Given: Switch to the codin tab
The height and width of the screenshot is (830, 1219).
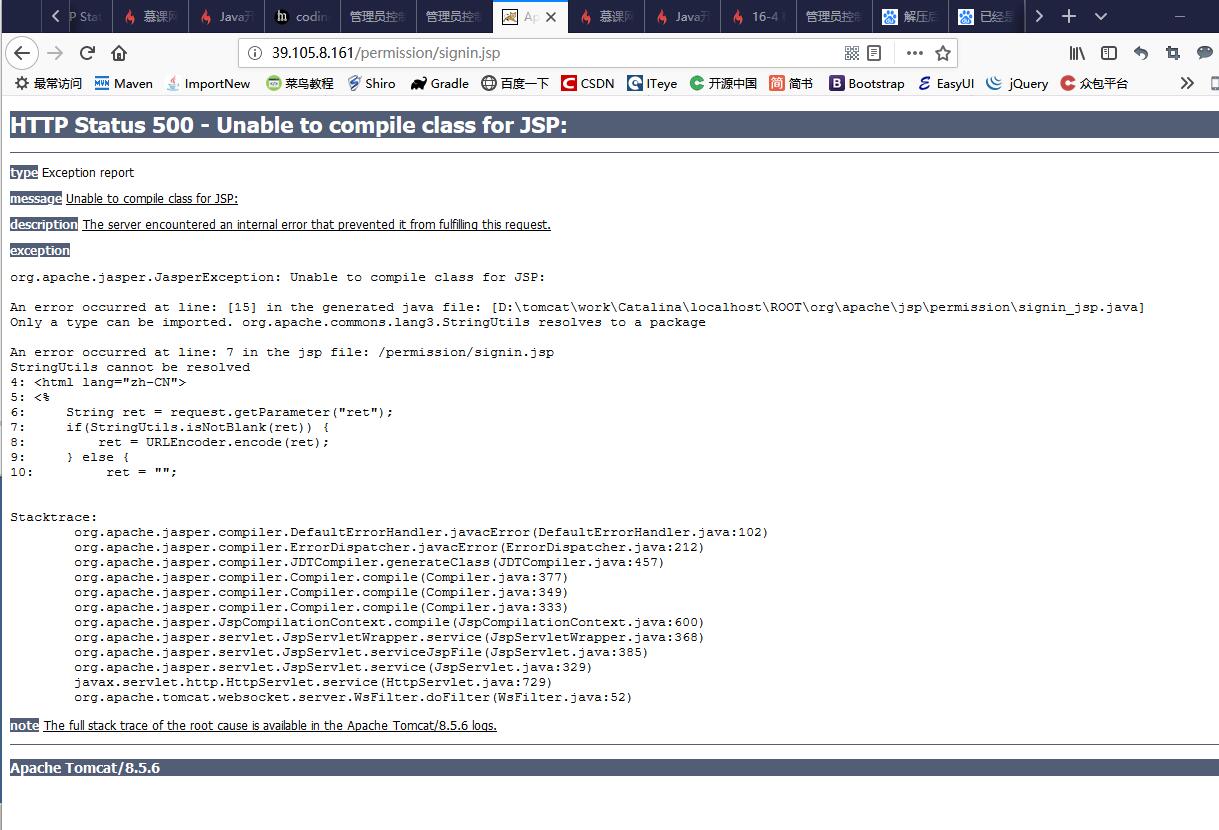Looking at the screenshot, I should pyautogui.click(x=303, y=16).
